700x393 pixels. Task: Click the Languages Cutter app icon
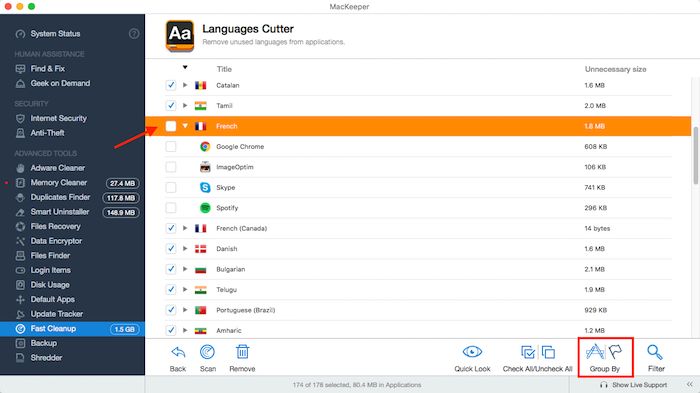[180, 35]
